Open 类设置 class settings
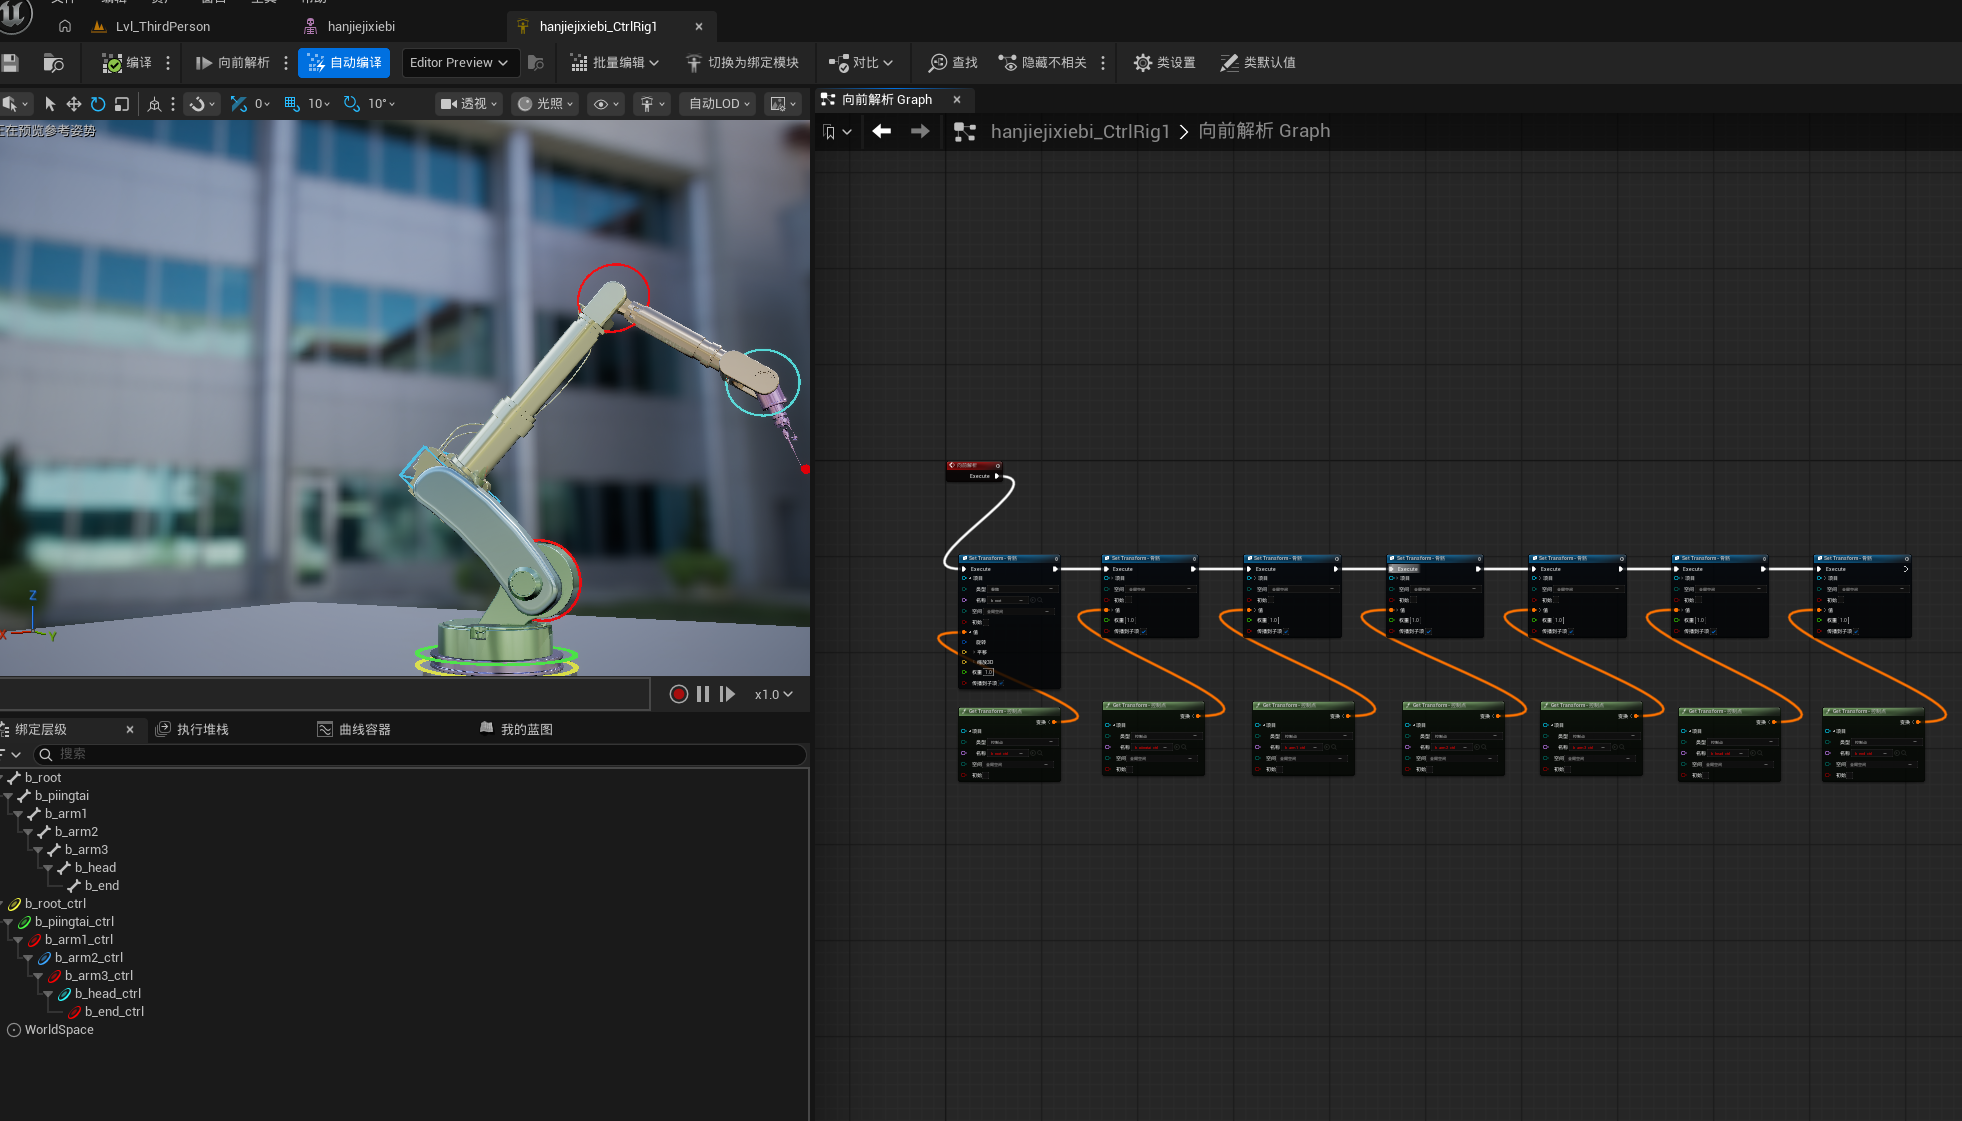Screen dimensions: 1962x1121 tap(1164, 63)
